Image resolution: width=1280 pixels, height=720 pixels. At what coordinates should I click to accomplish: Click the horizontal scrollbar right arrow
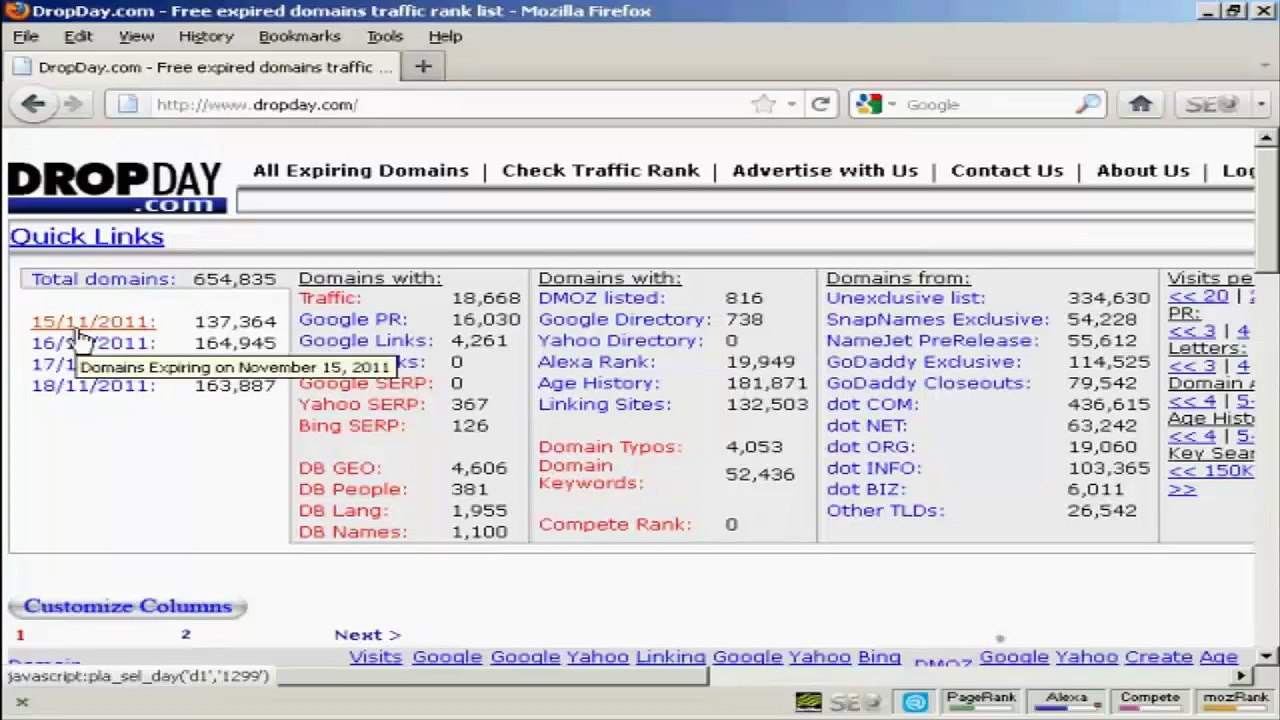point(1241,676)
